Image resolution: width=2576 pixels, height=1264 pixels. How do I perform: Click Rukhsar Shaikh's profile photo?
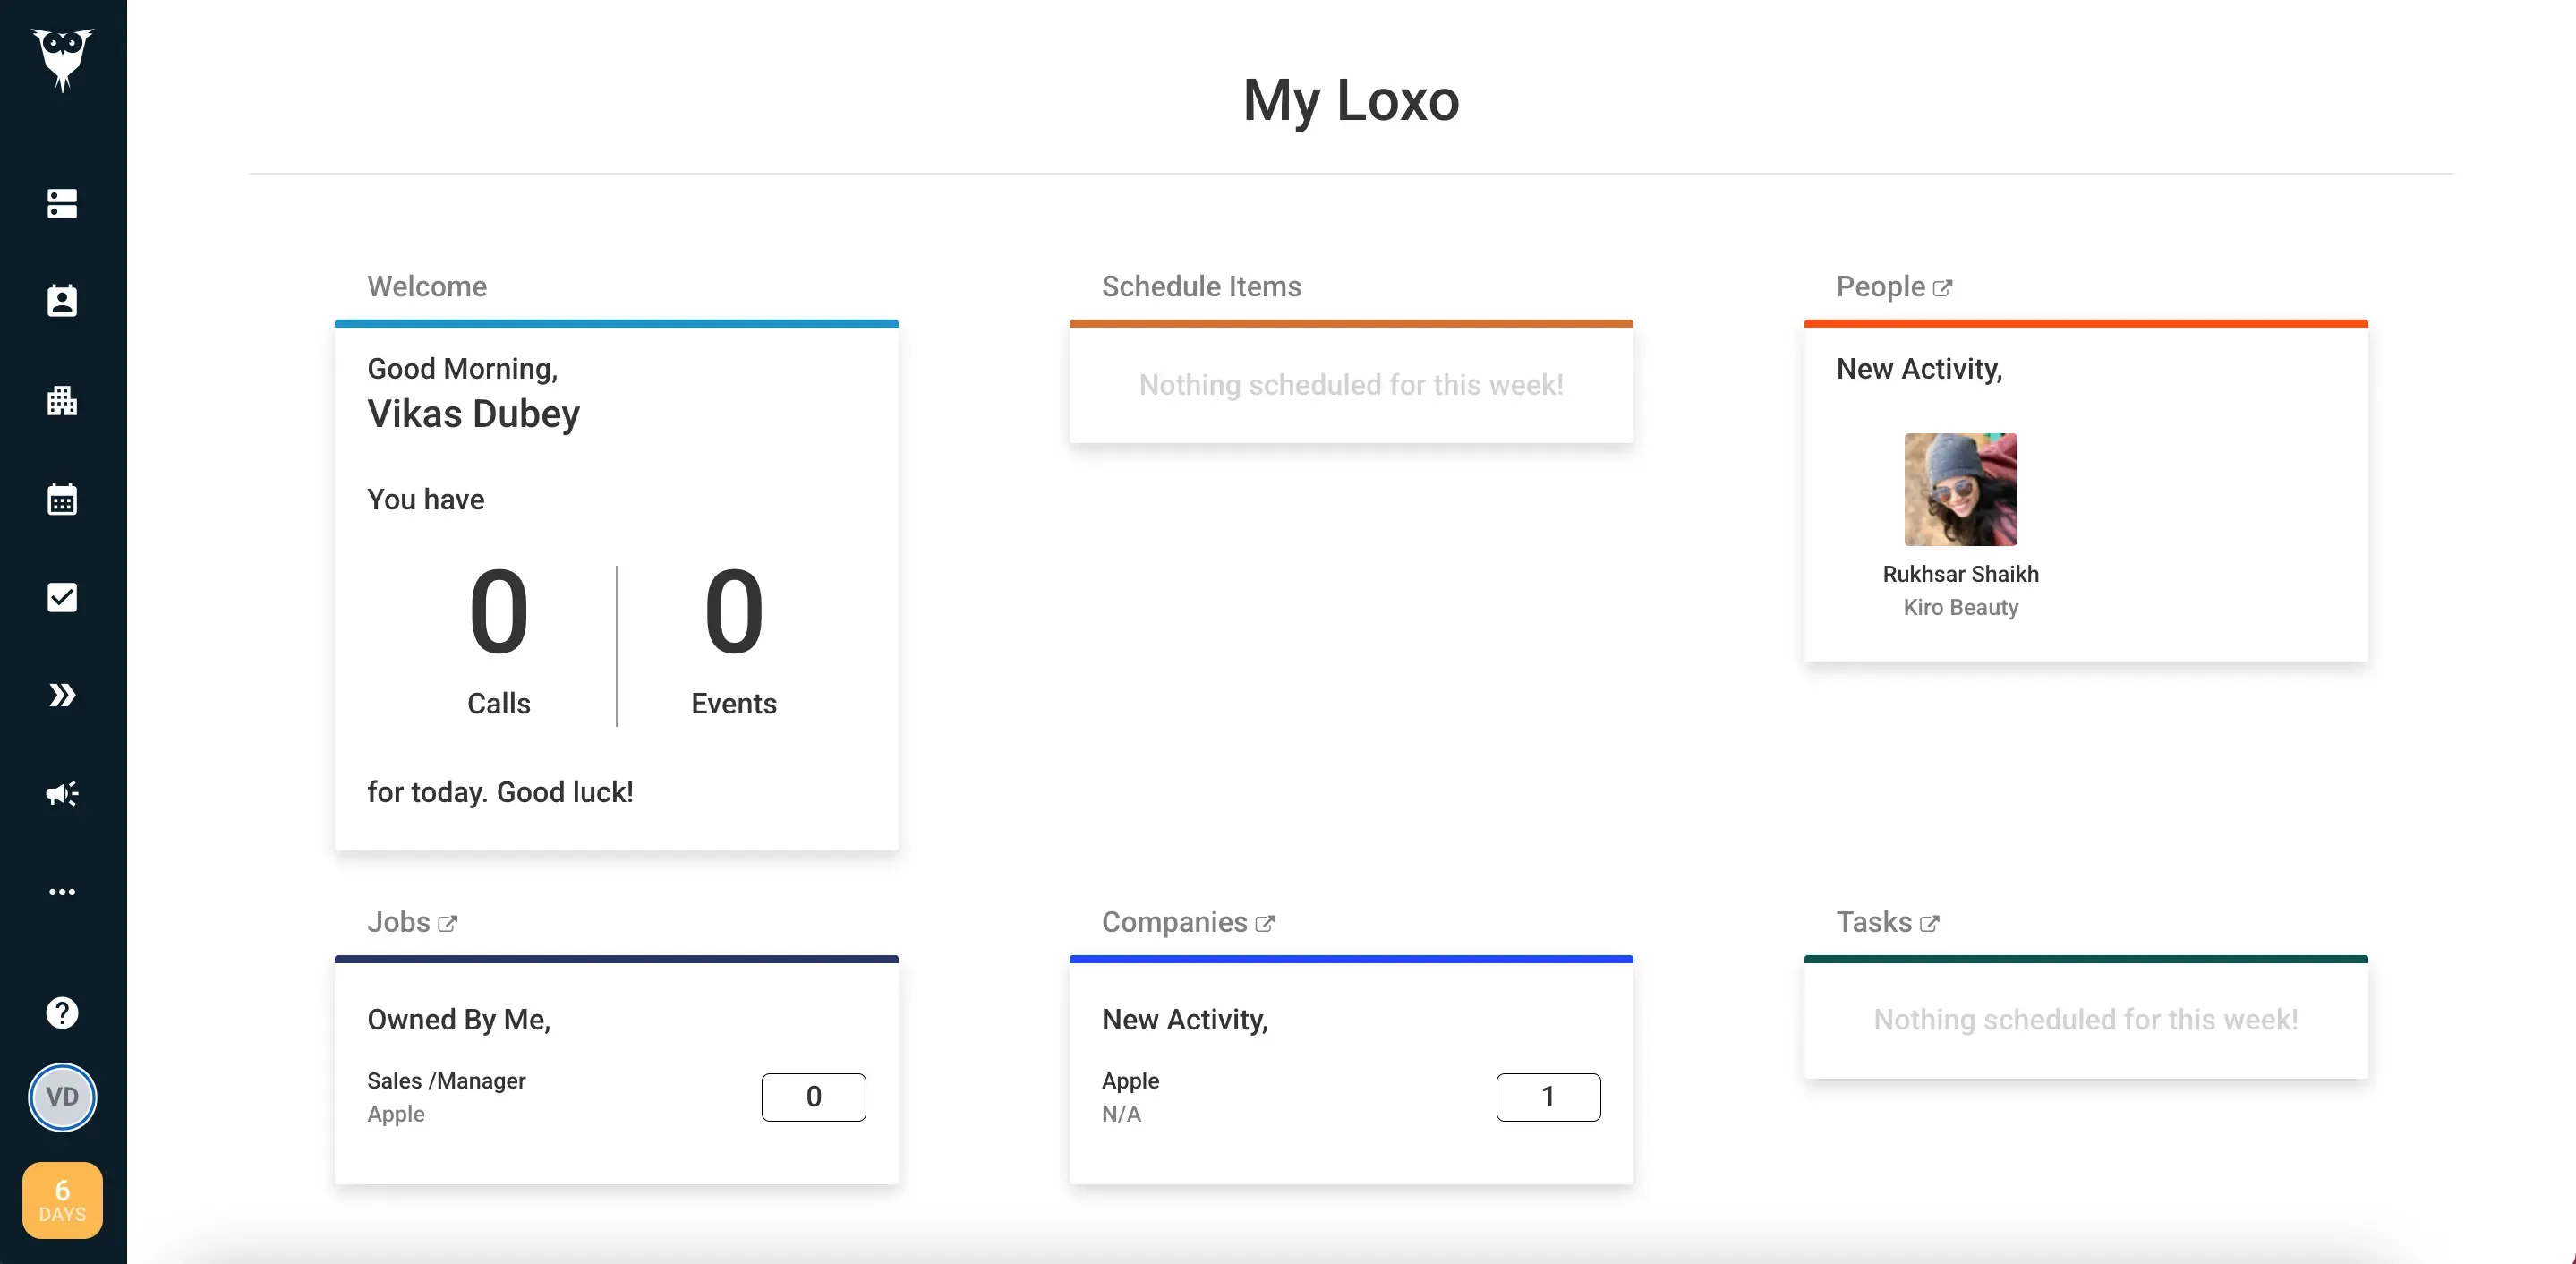click(x=1960, y=489)
